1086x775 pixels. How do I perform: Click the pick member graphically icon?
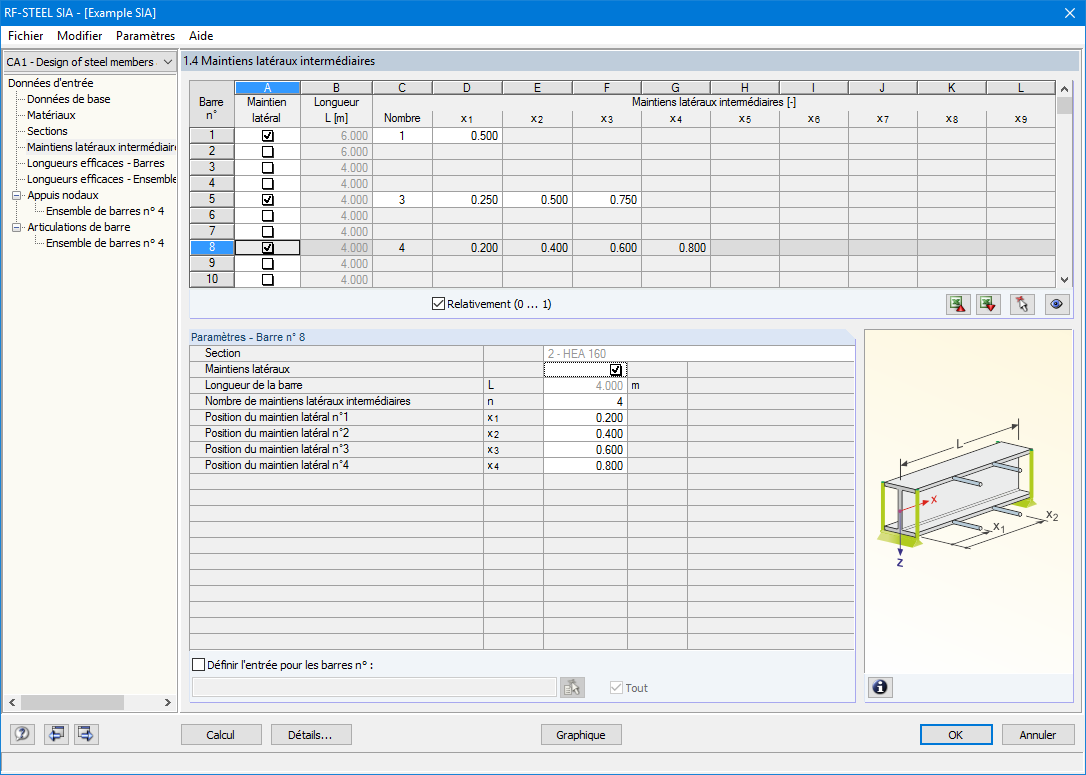[1022, 304]
